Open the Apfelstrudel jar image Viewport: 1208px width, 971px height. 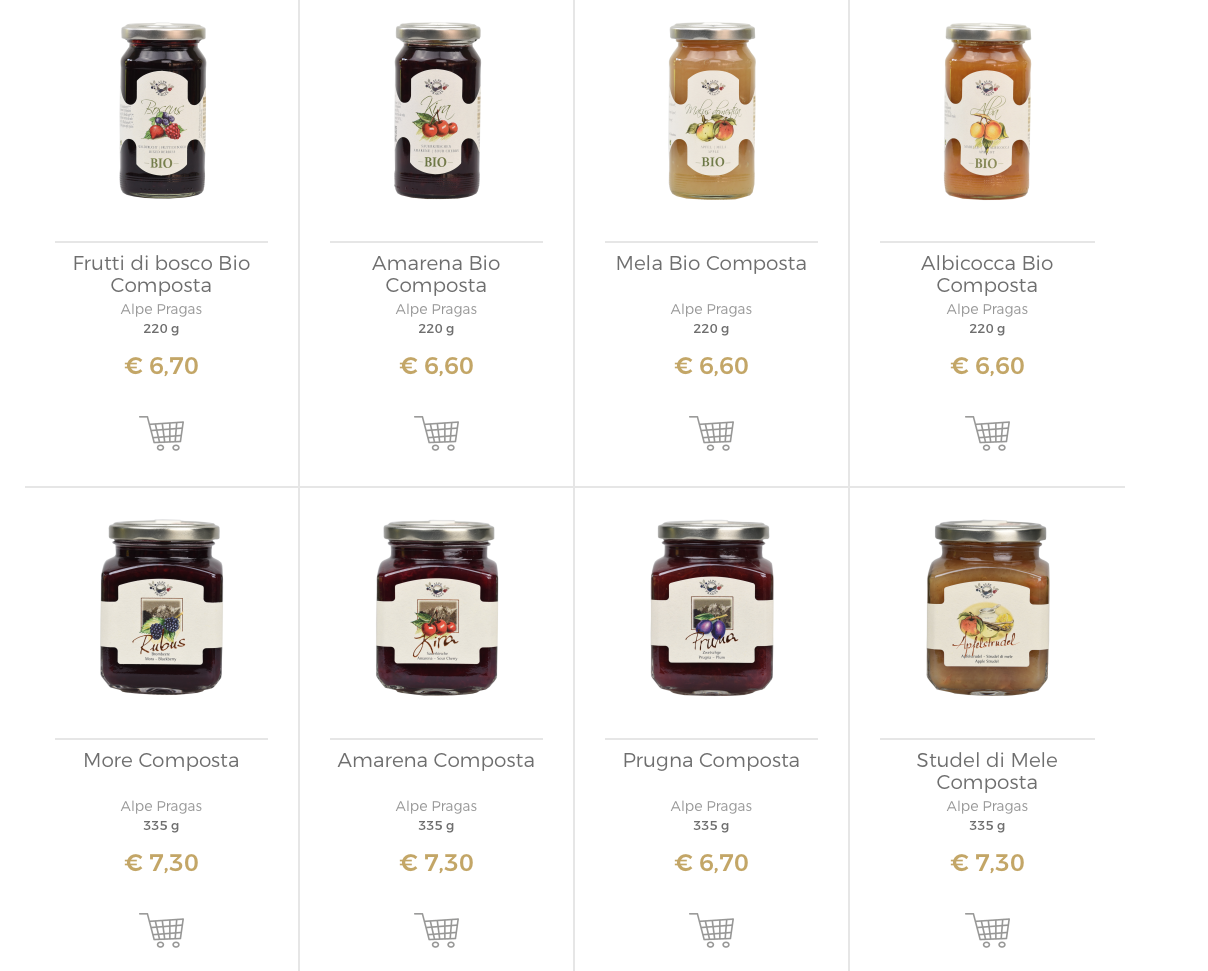pyautogui.click(x=988, y=607)
